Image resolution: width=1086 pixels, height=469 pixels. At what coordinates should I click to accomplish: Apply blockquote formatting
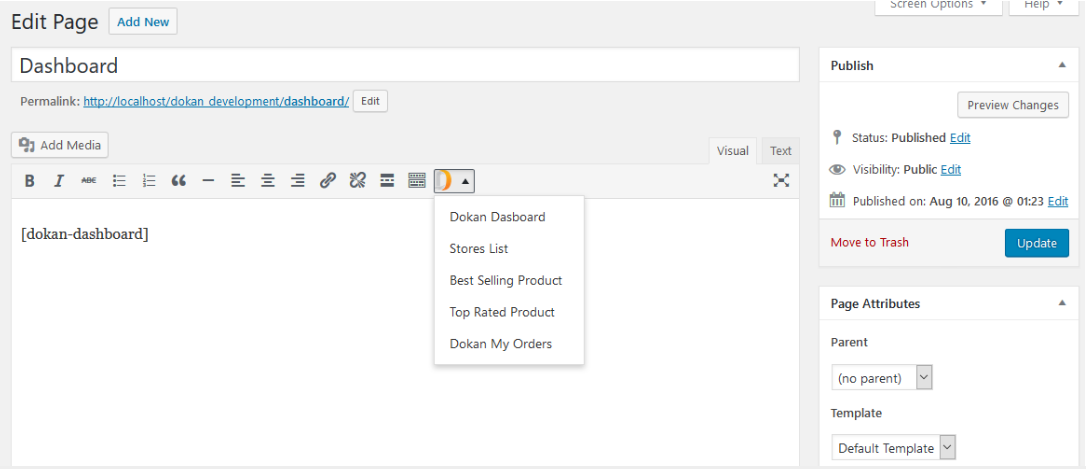pos(179,182)
